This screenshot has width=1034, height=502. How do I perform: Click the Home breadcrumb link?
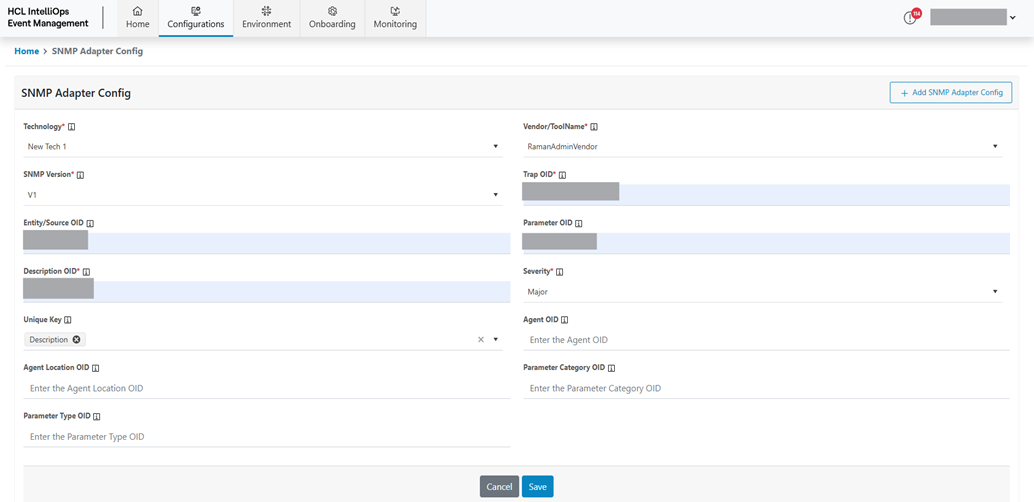click(26, 51)
